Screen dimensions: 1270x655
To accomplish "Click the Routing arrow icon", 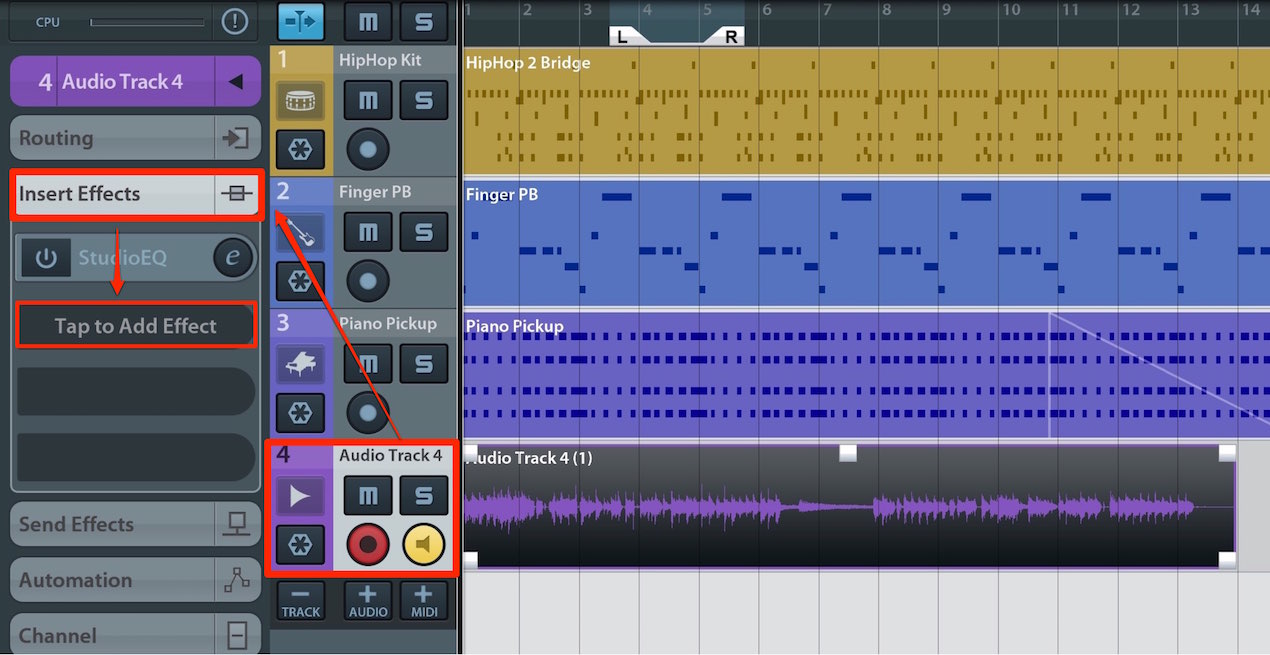I will coord(236,138).
